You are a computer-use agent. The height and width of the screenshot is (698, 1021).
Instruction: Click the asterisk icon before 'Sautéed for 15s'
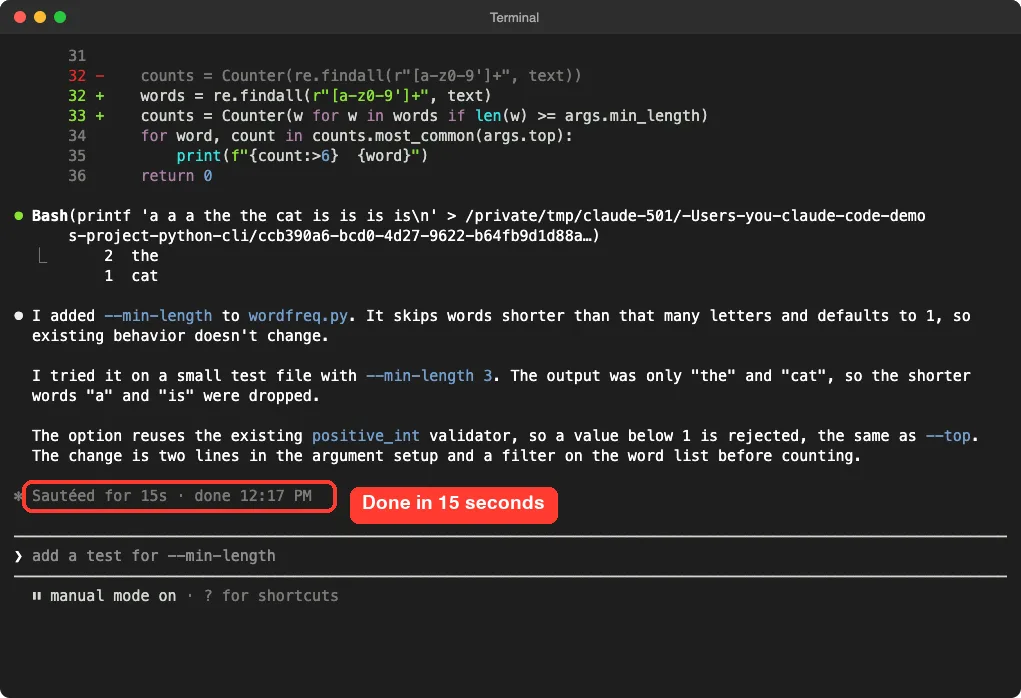(x=18, y=496)
